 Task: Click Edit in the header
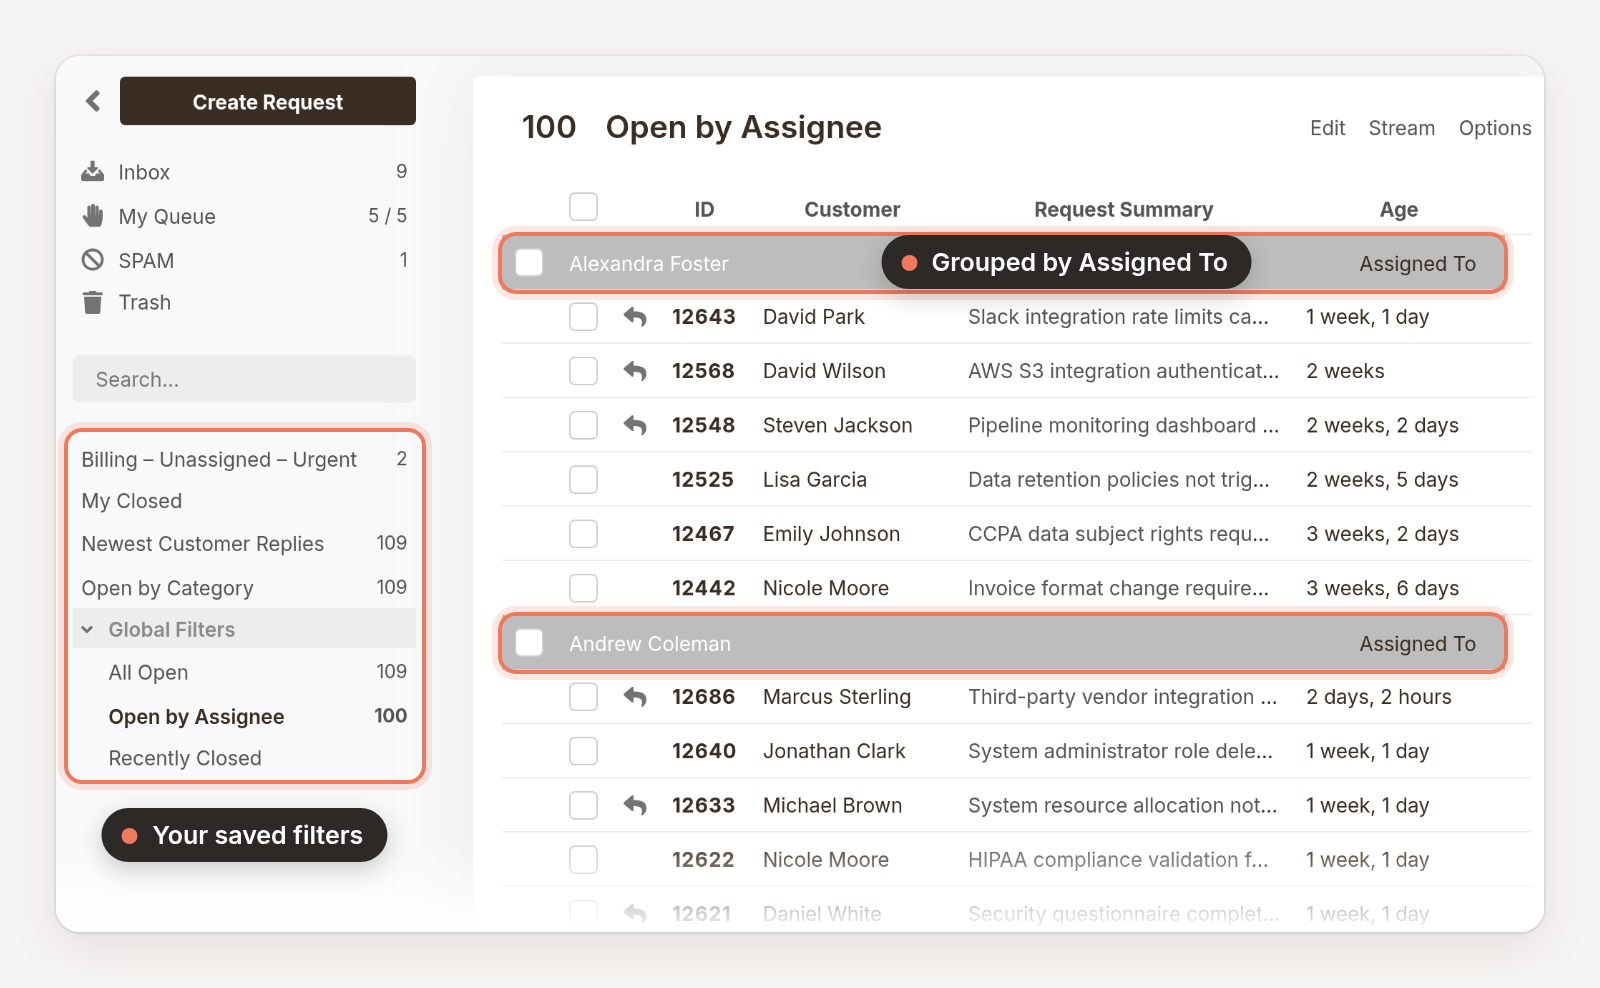click(x=1327, y=128)
